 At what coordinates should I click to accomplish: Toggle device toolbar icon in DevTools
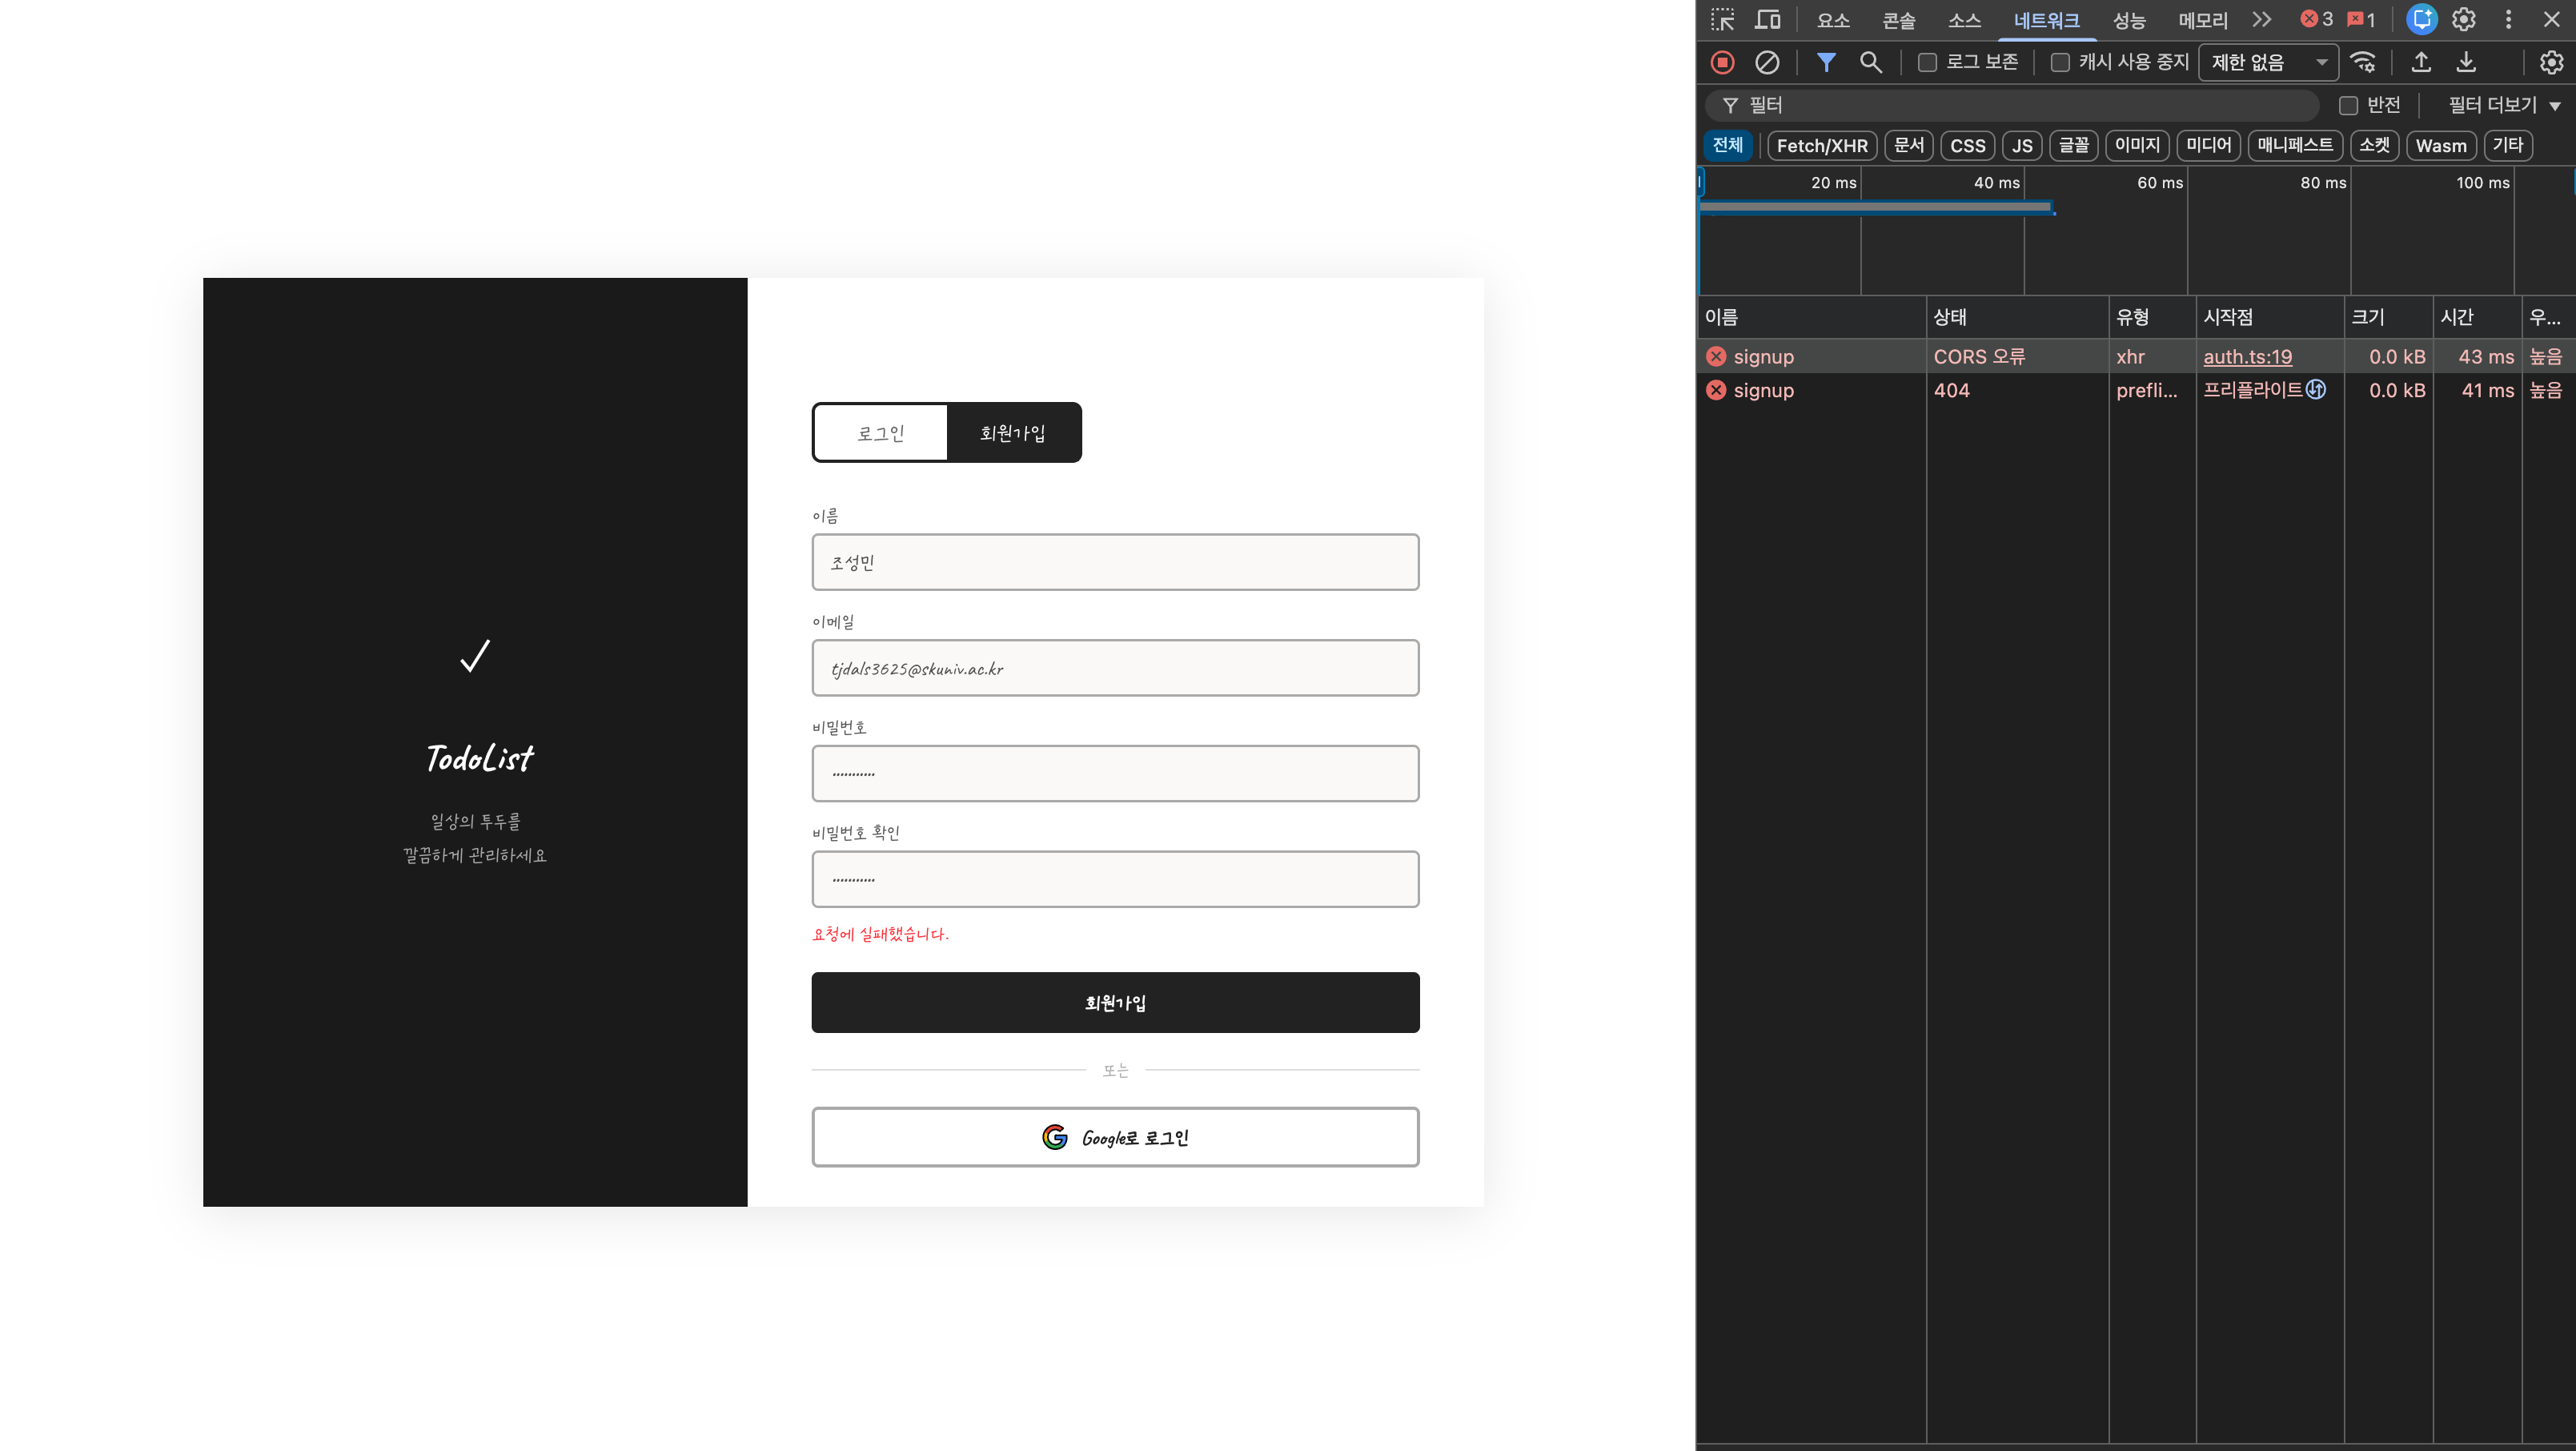(x=1768, y=20)
